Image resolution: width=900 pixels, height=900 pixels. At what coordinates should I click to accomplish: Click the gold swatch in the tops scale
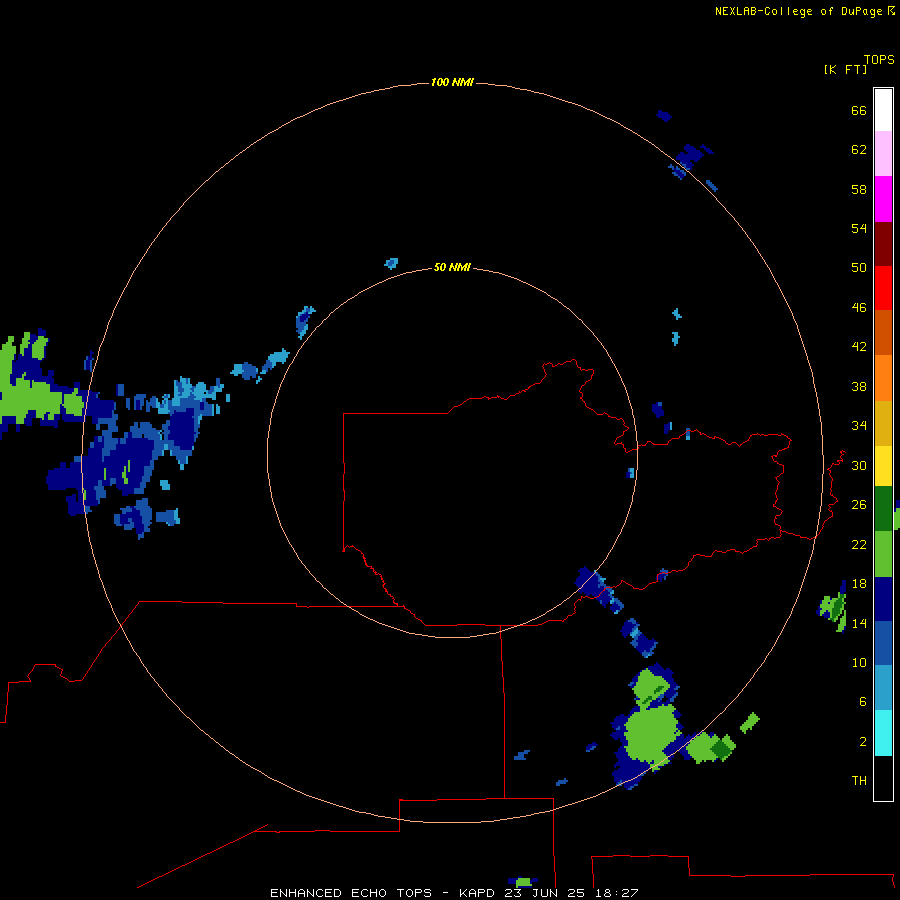click(x=883, y=423)
